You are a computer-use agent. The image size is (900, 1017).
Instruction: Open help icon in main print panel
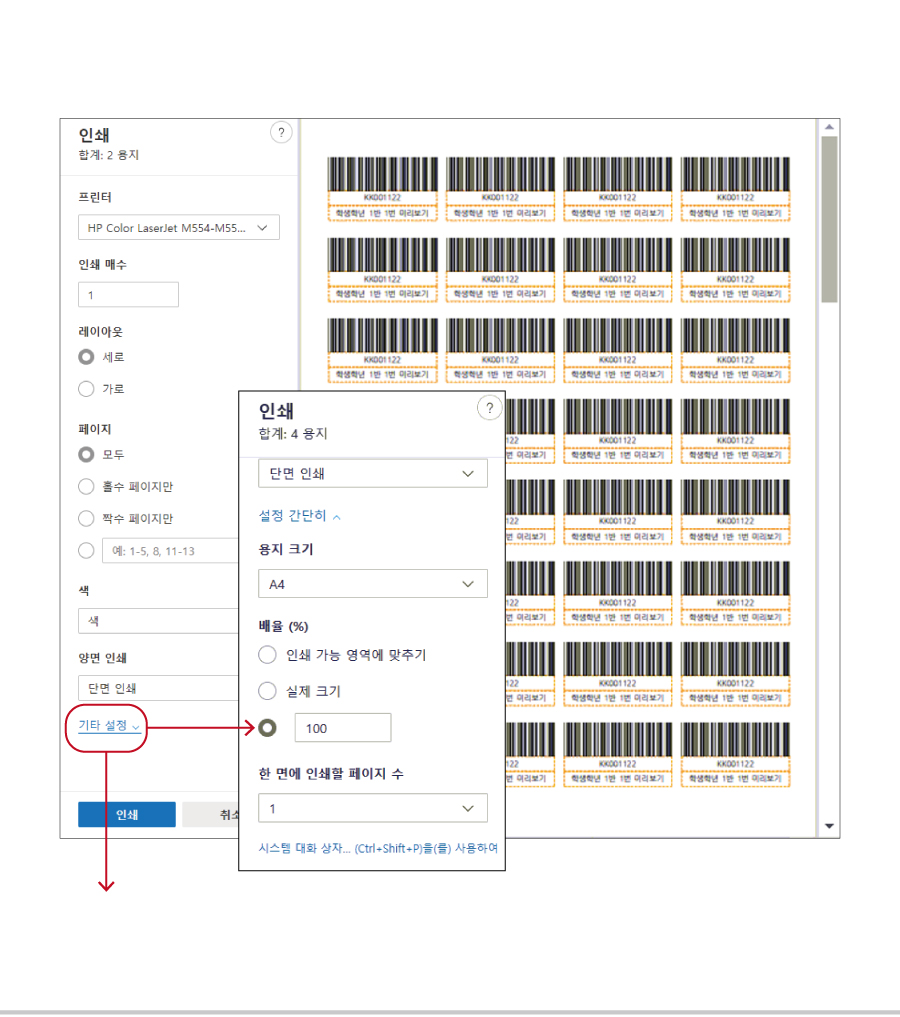point(281,132)
